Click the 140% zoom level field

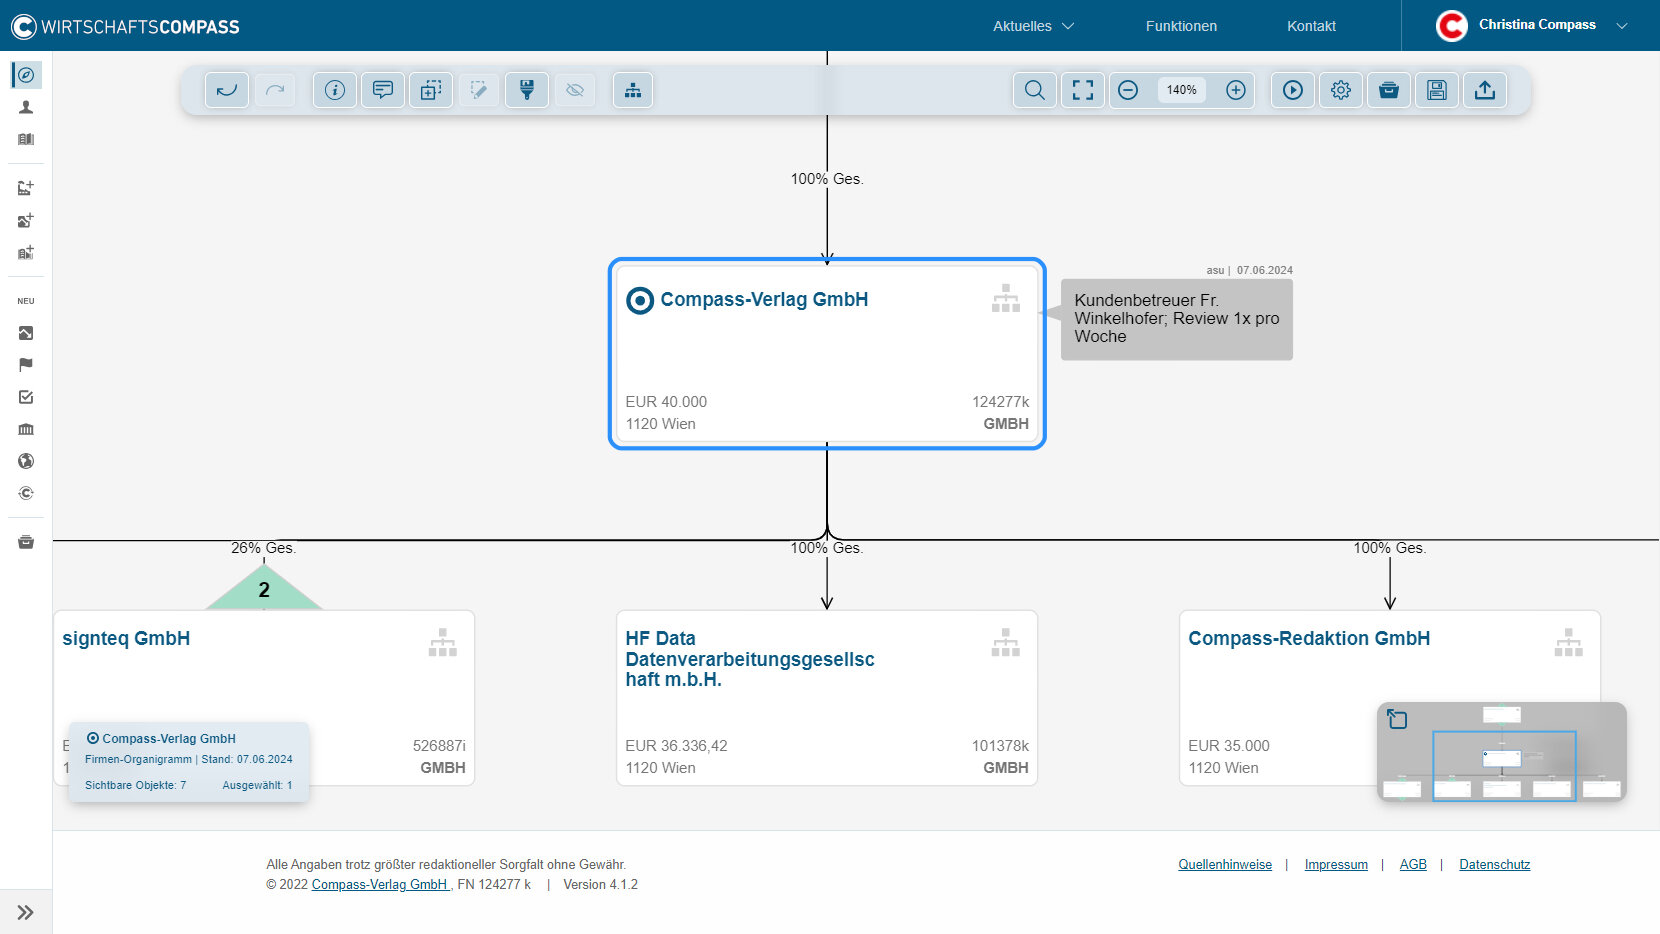pyautogui.click(x=1182, y=90)
